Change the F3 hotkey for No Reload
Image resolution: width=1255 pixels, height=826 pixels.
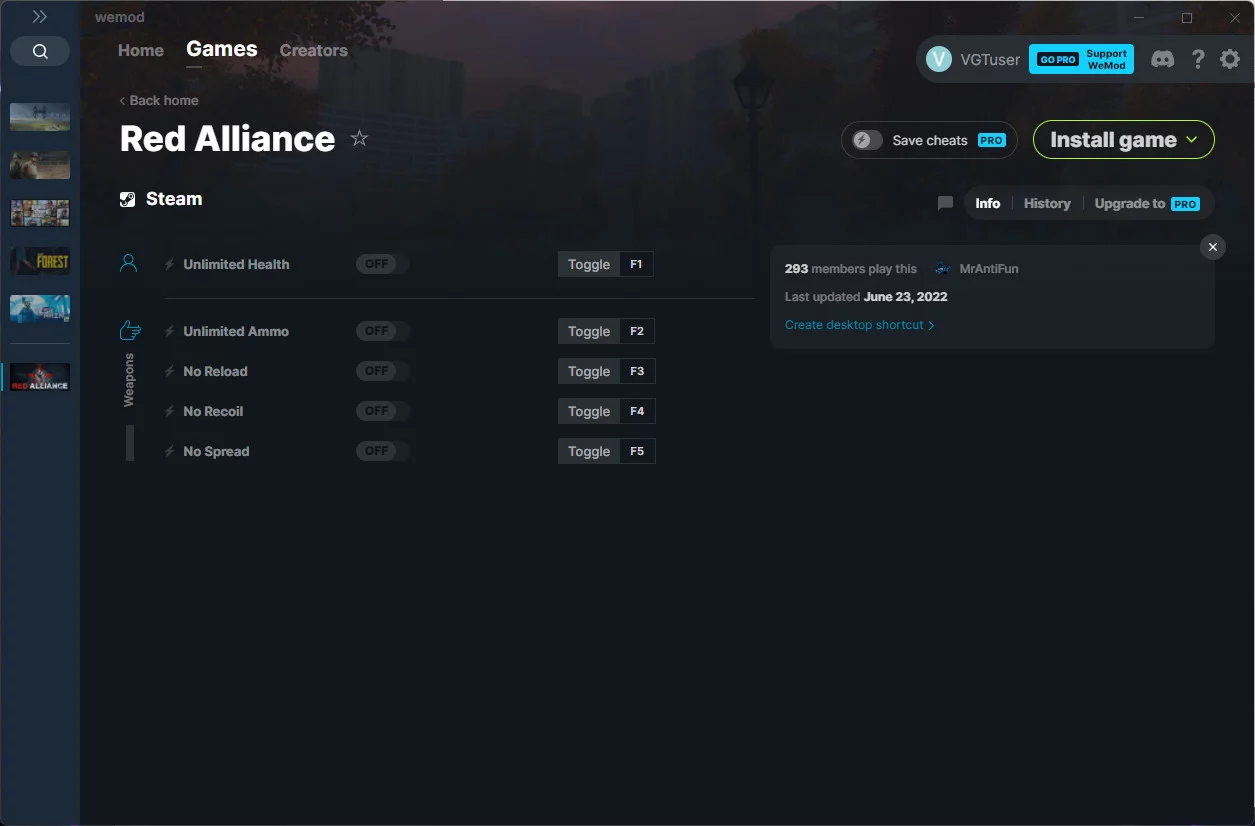click(x=637, y=371)
